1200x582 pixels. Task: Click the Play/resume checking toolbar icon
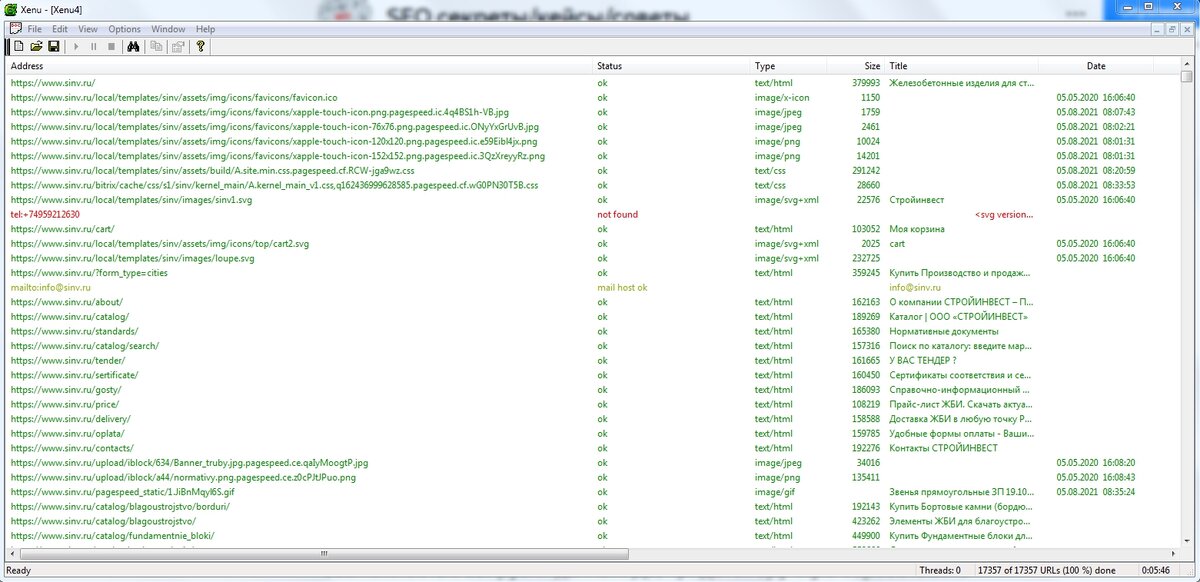(x=76, y=46)
